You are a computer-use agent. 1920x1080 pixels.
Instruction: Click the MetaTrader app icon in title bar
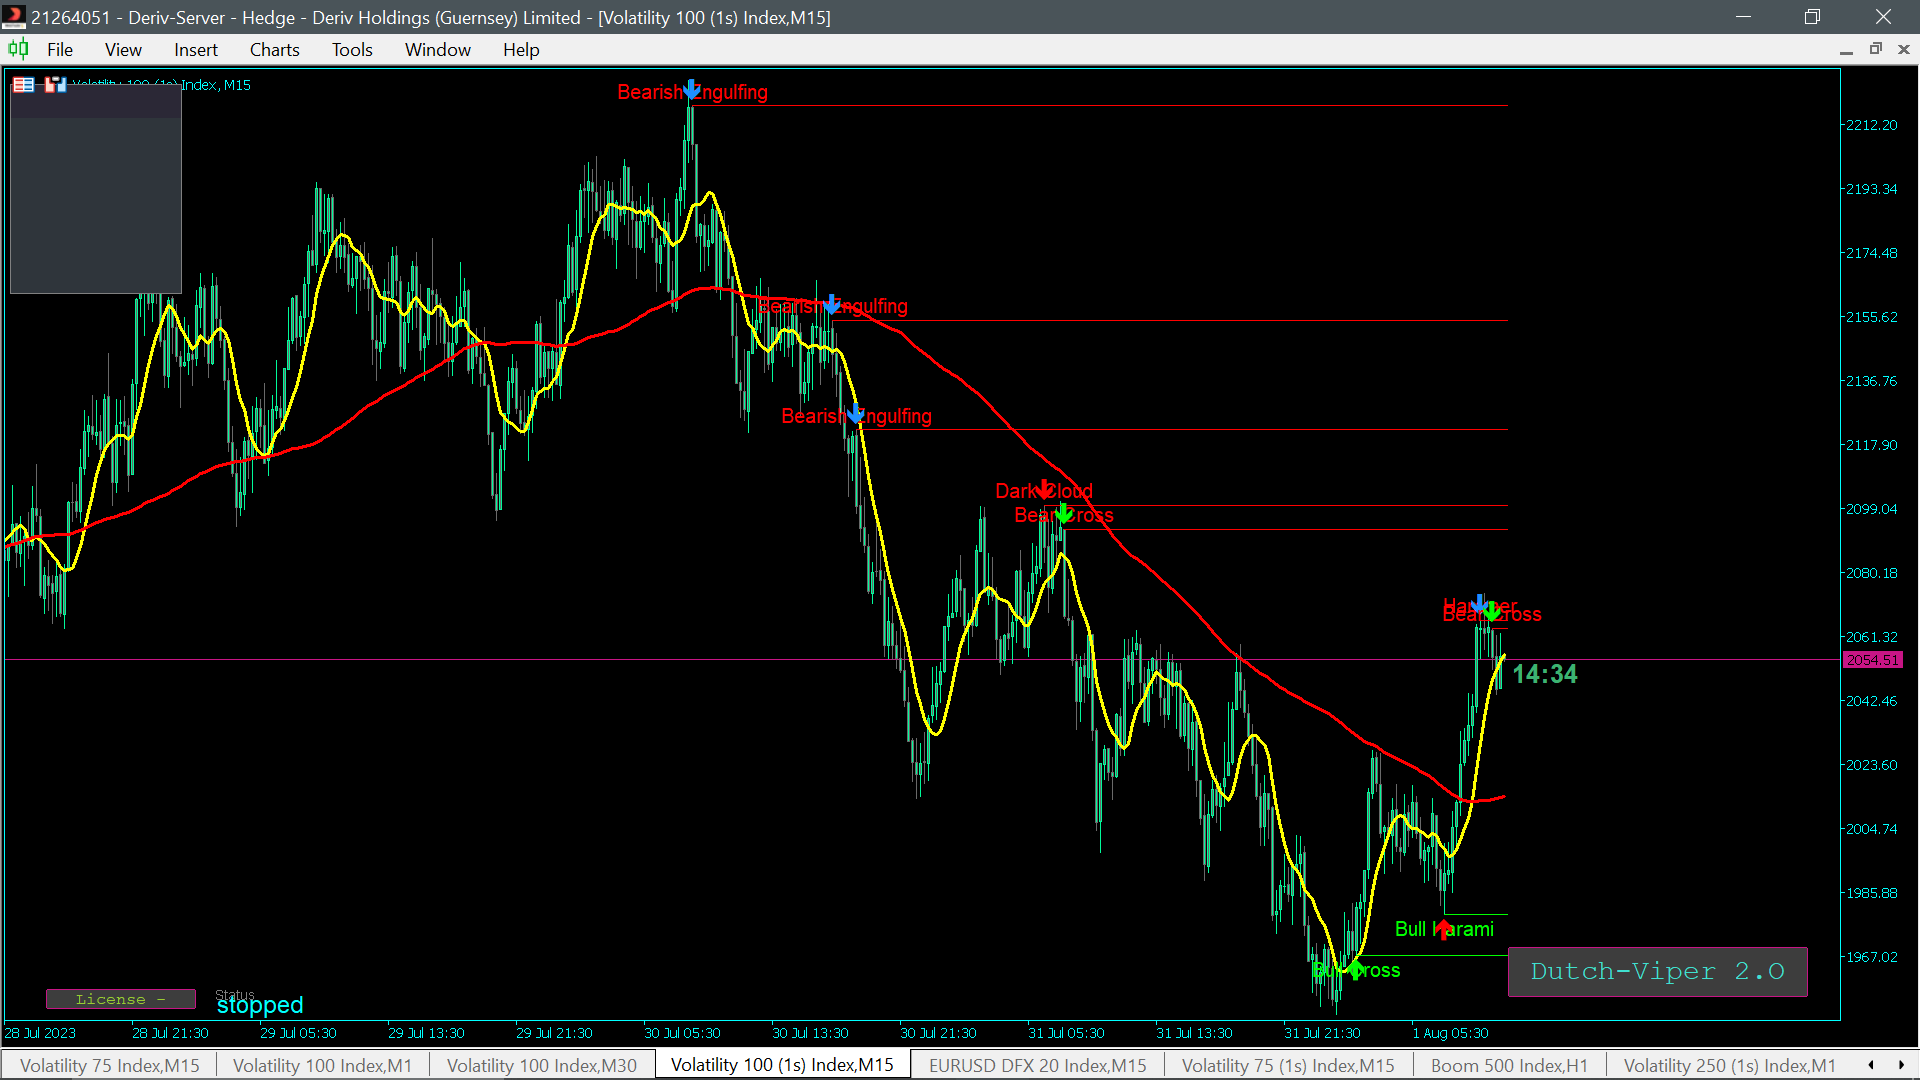13,16
